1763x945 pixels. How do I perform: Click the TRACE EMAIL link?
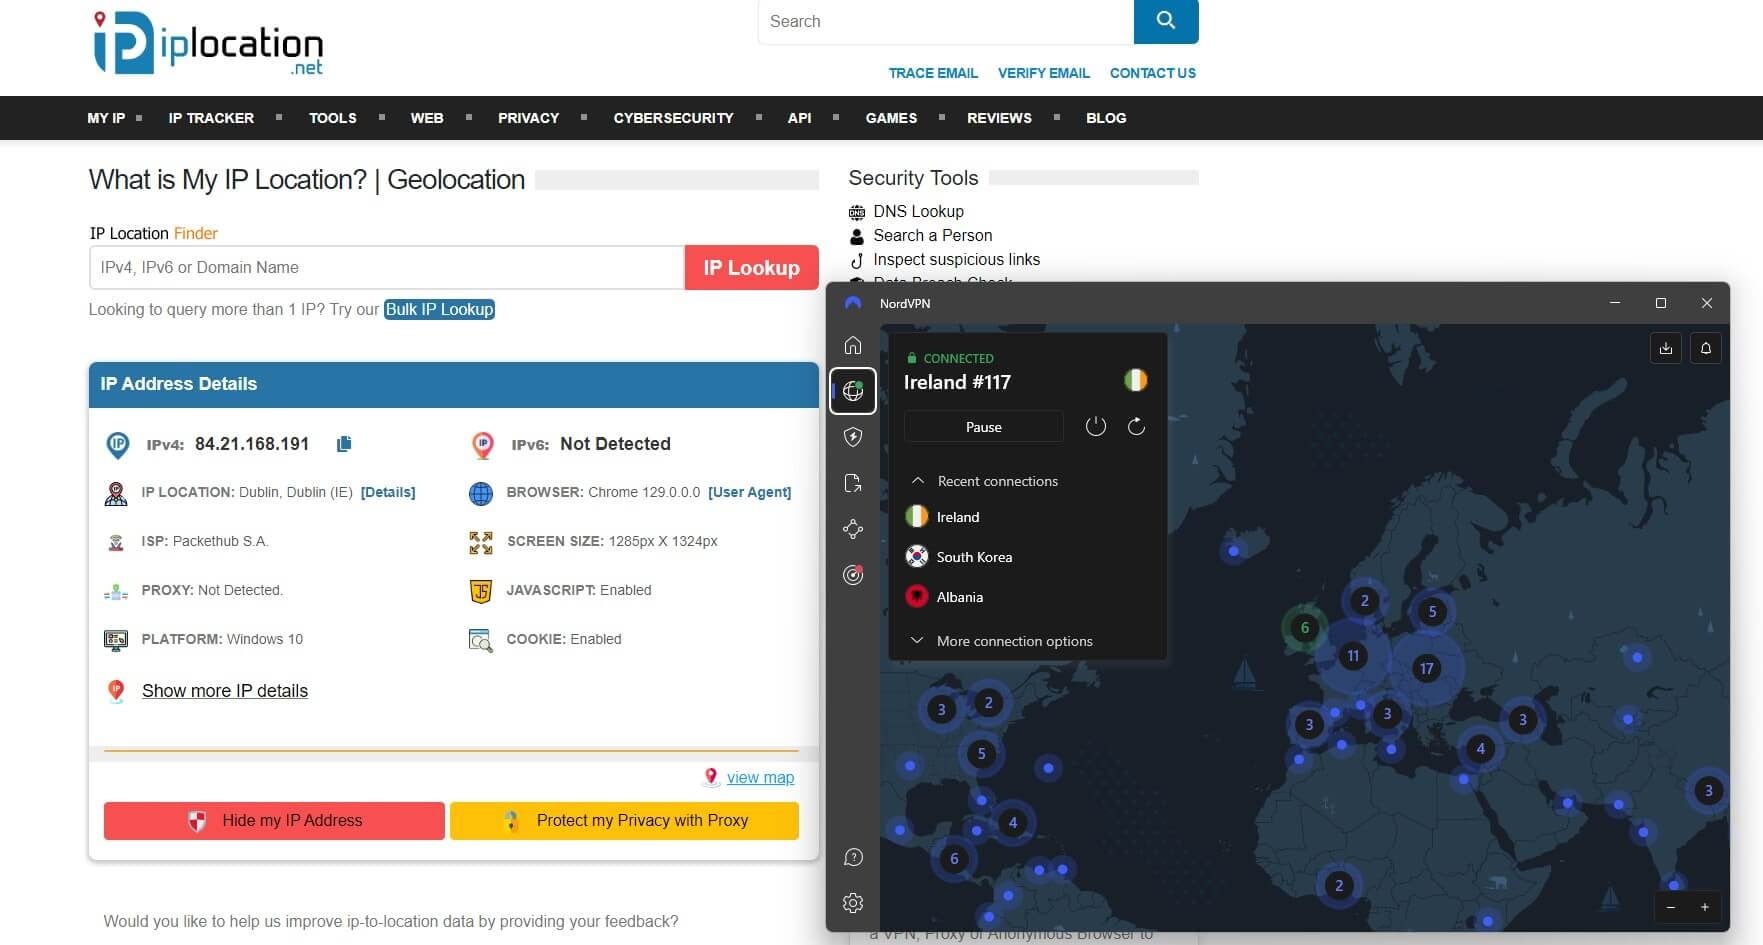[x=934, y=73]
